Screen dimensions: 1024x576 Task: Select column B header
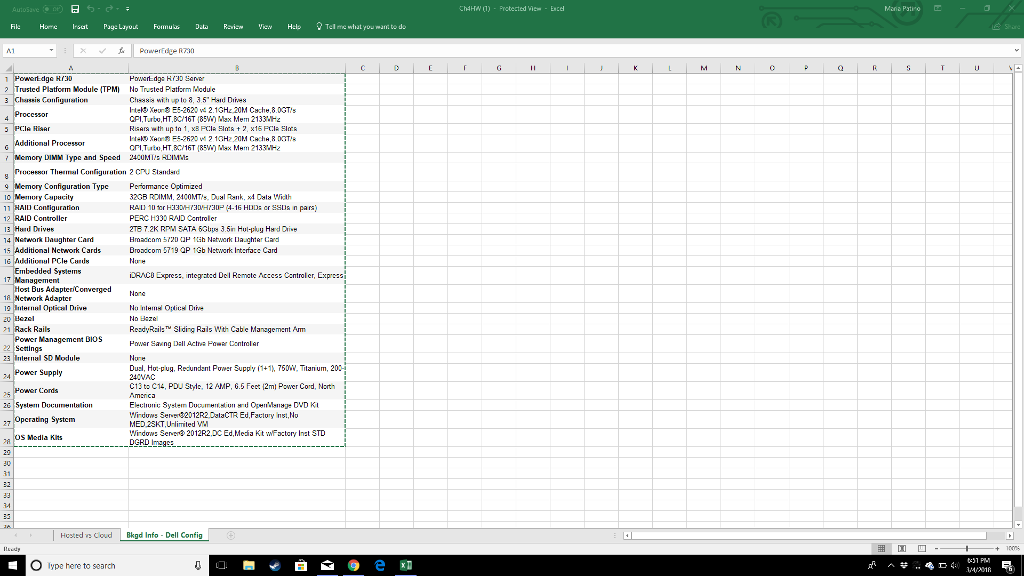point(237,68)
